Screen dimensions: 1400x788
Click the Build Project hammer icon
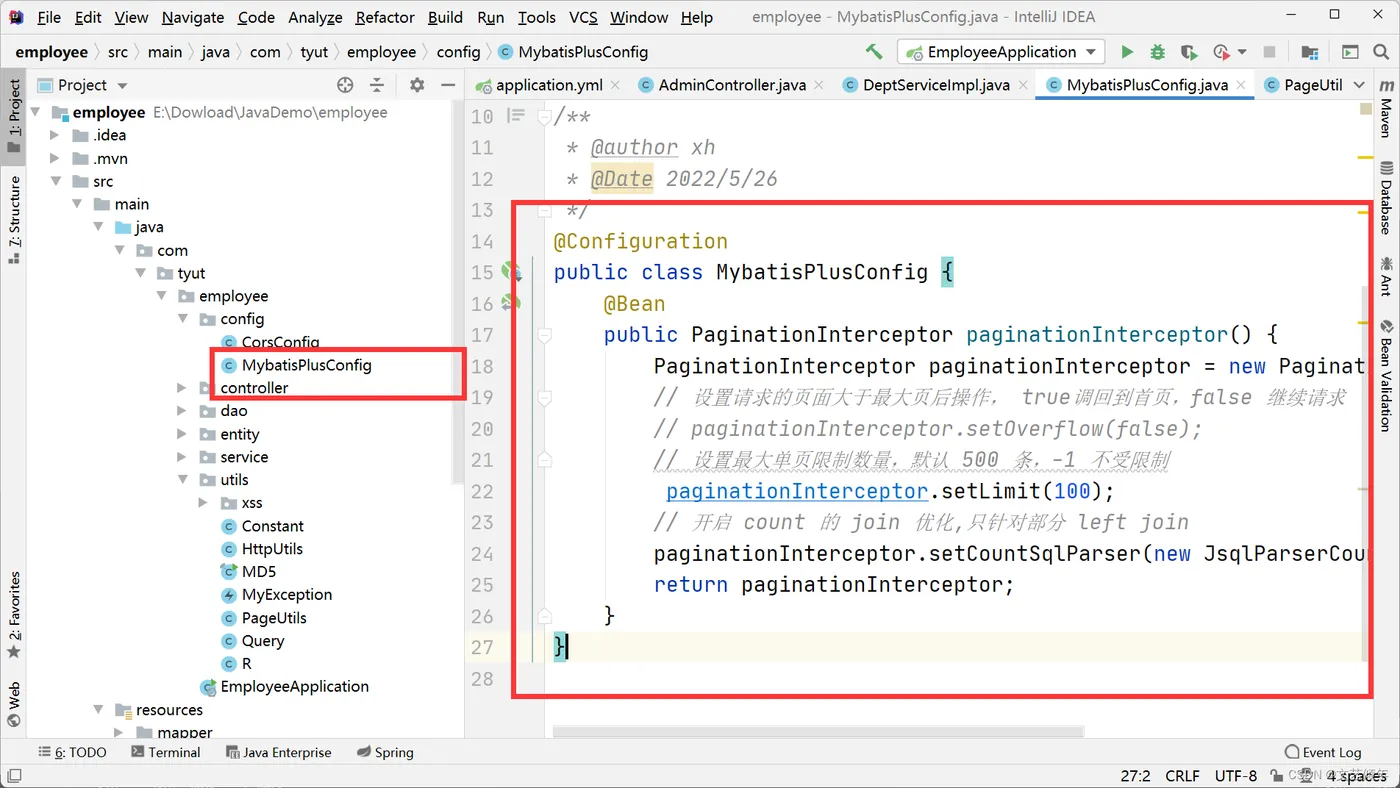pyautogui.click(x=874, y=52)
